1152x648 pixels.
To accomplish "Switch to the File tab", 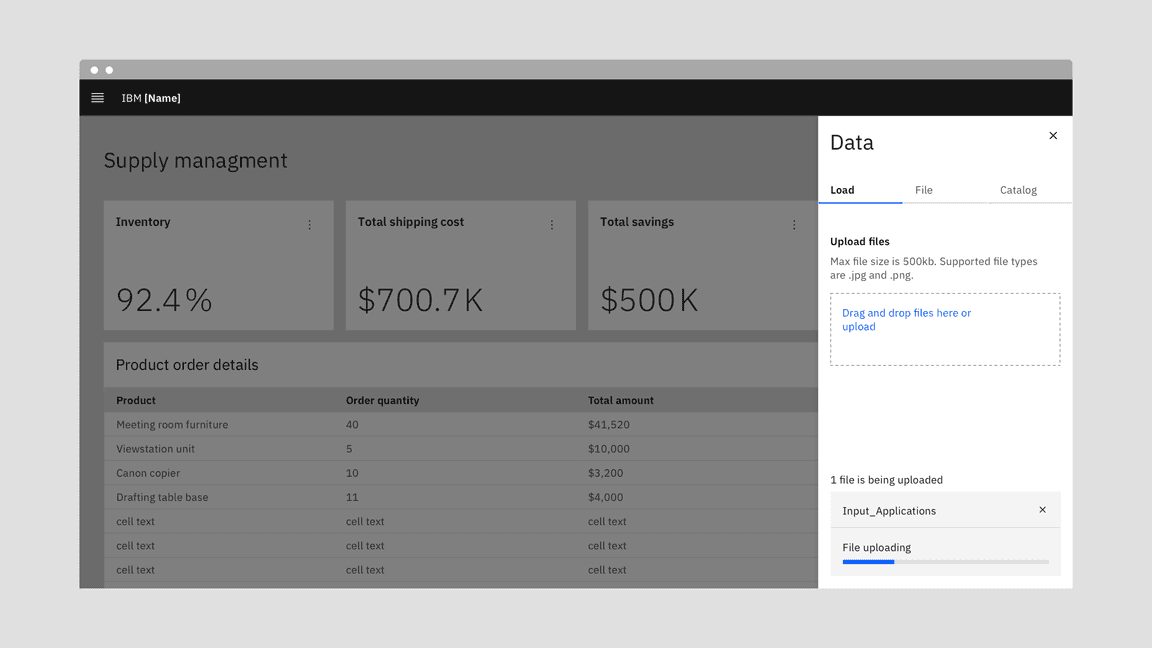I will click(924, 190).
